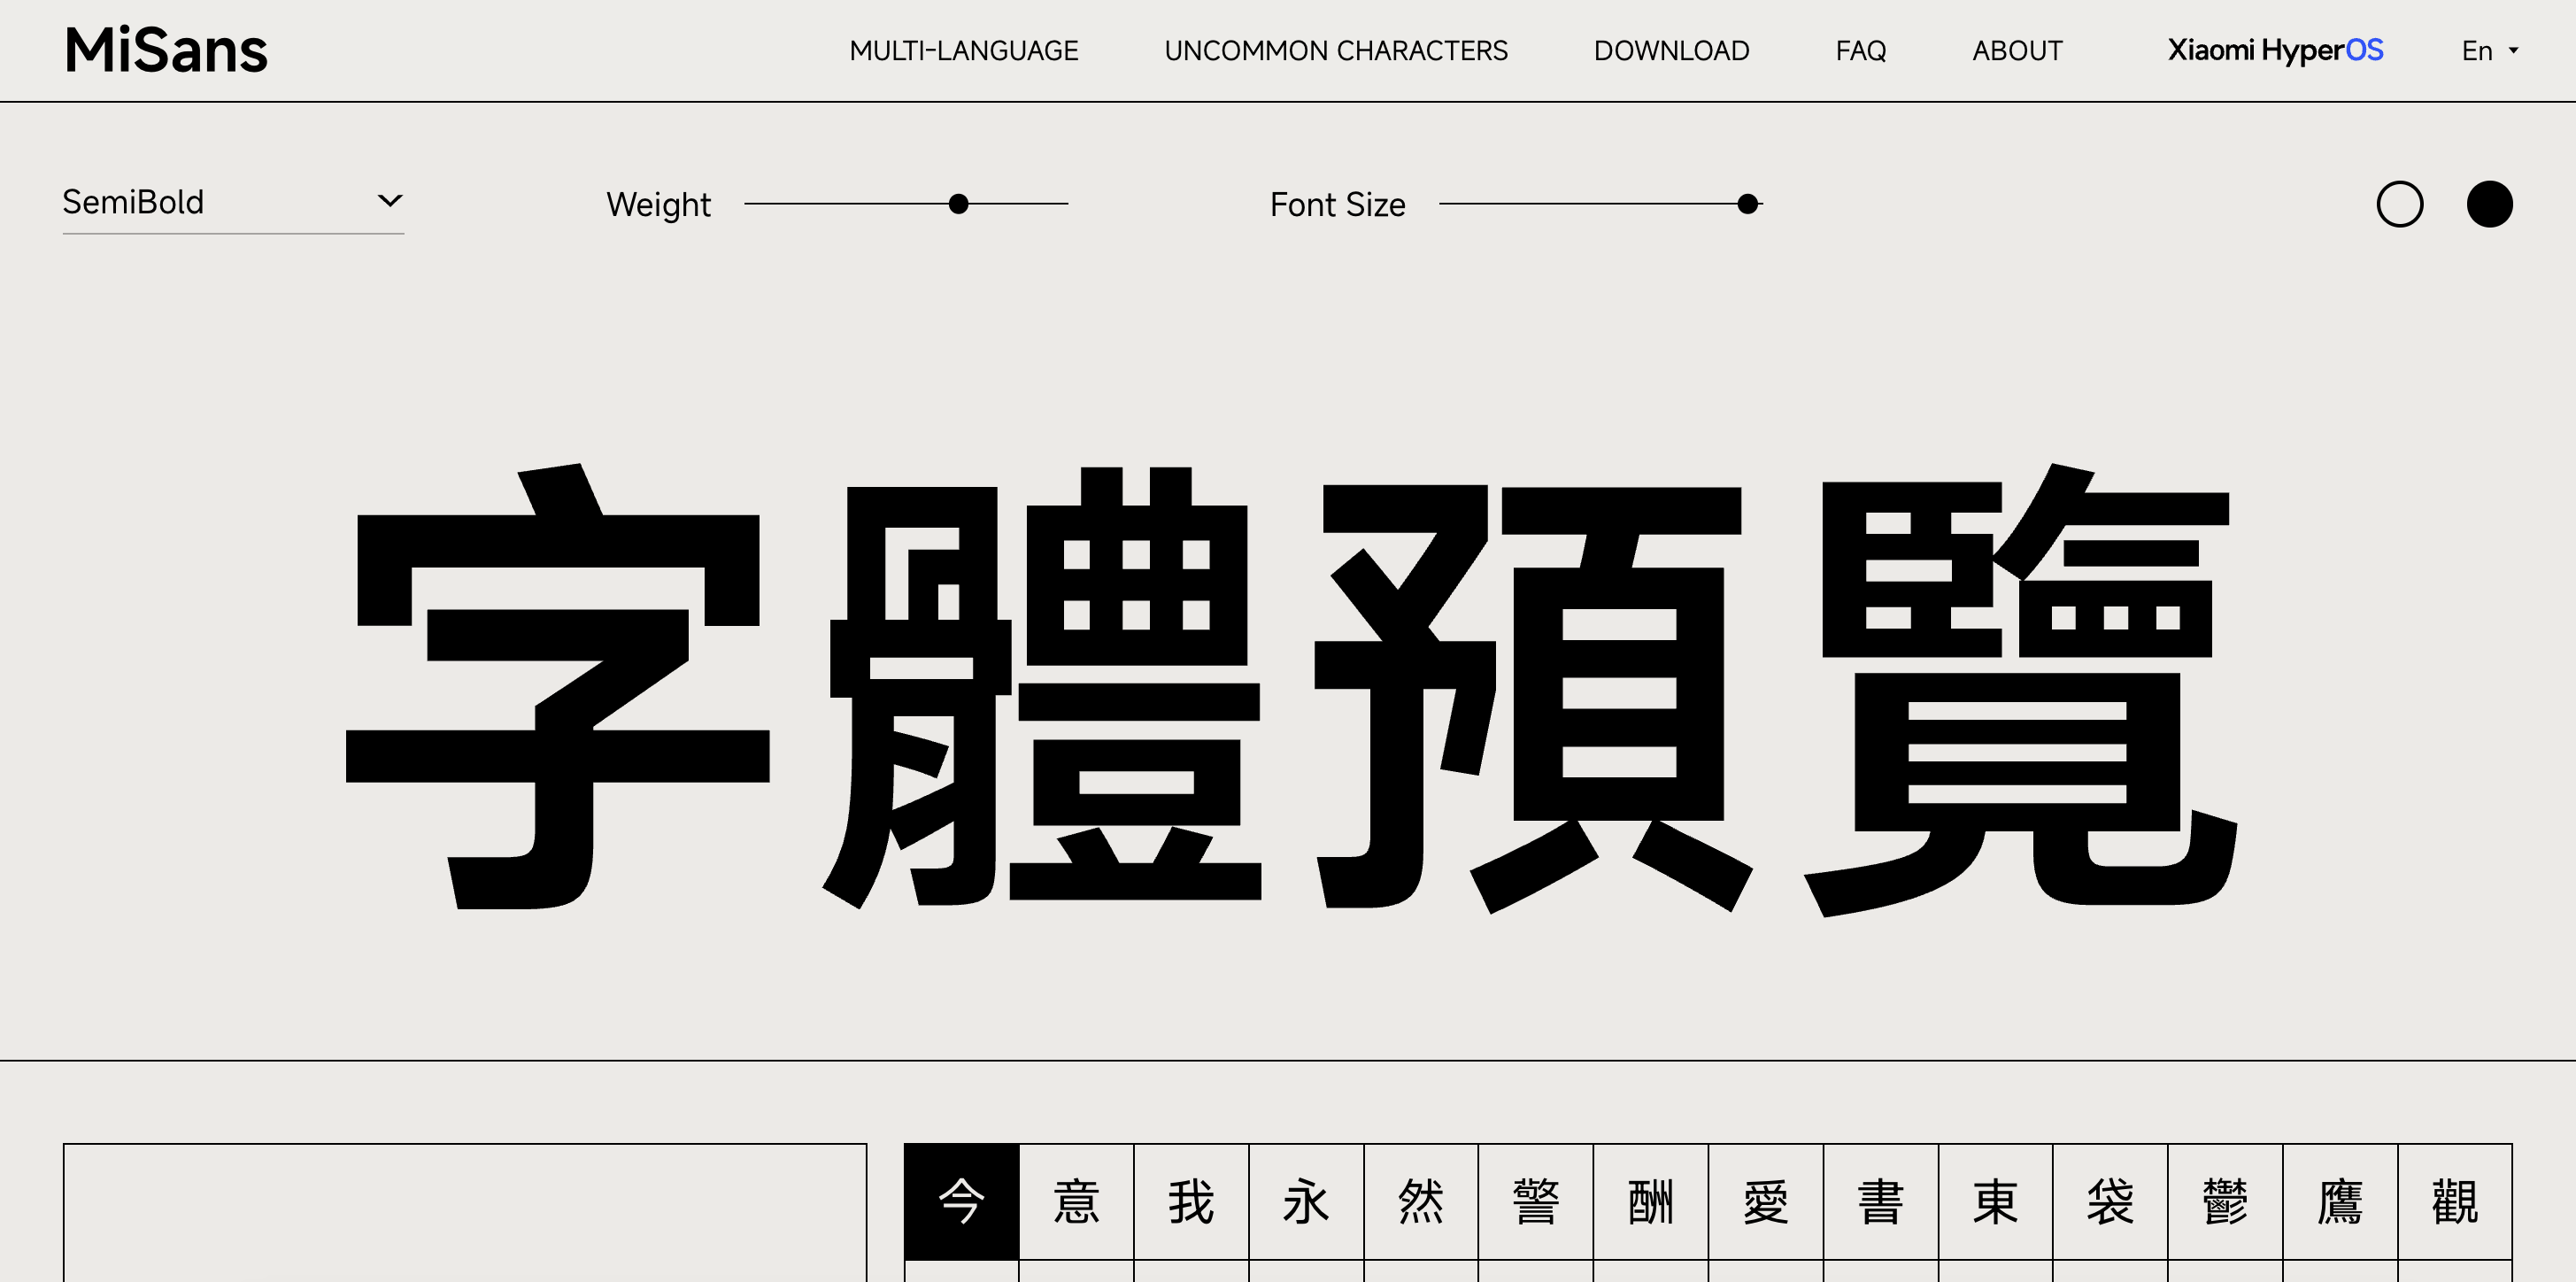
Task: Click the Weight slider handle
Action: [x=958, y=204]
